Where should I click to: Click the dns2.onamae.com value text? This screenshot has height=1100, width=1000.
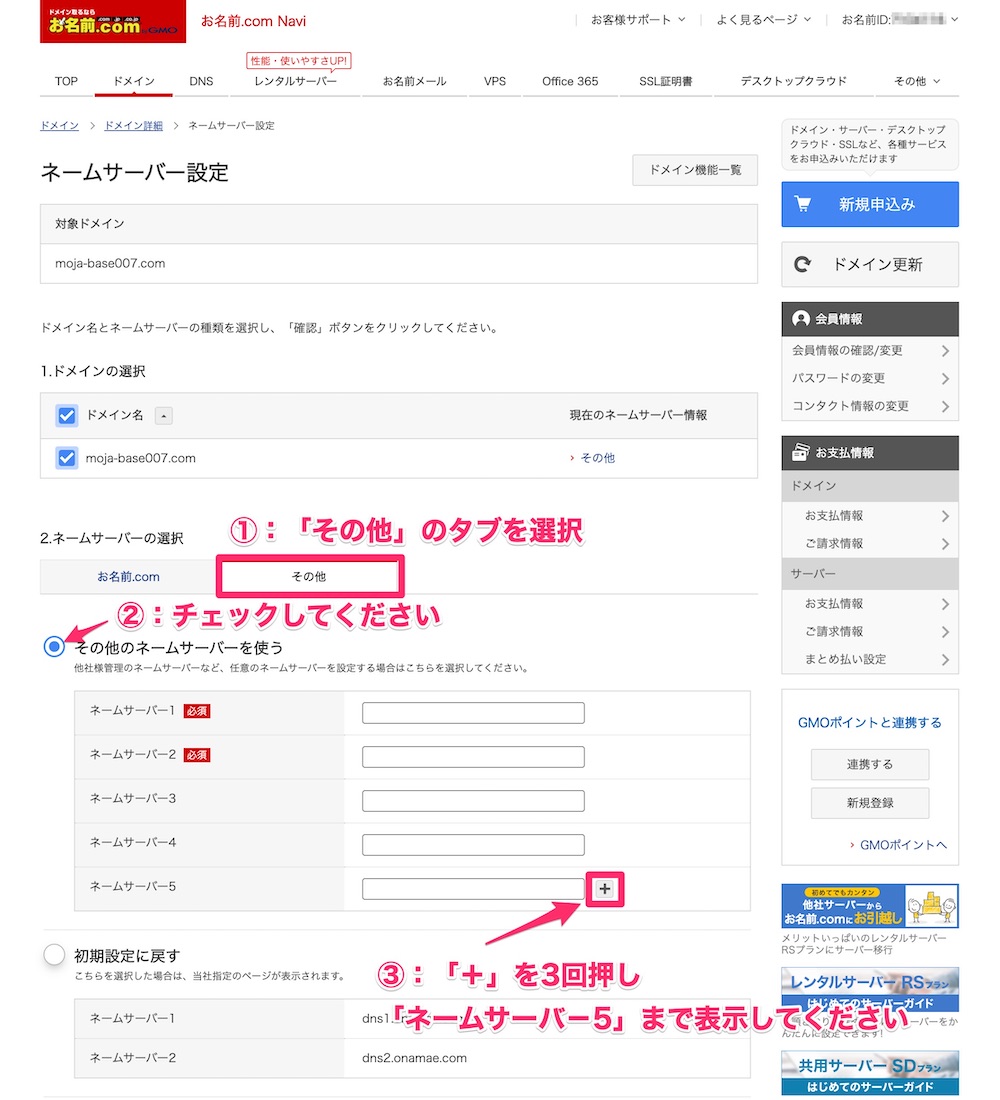[x=414, y=1058]
